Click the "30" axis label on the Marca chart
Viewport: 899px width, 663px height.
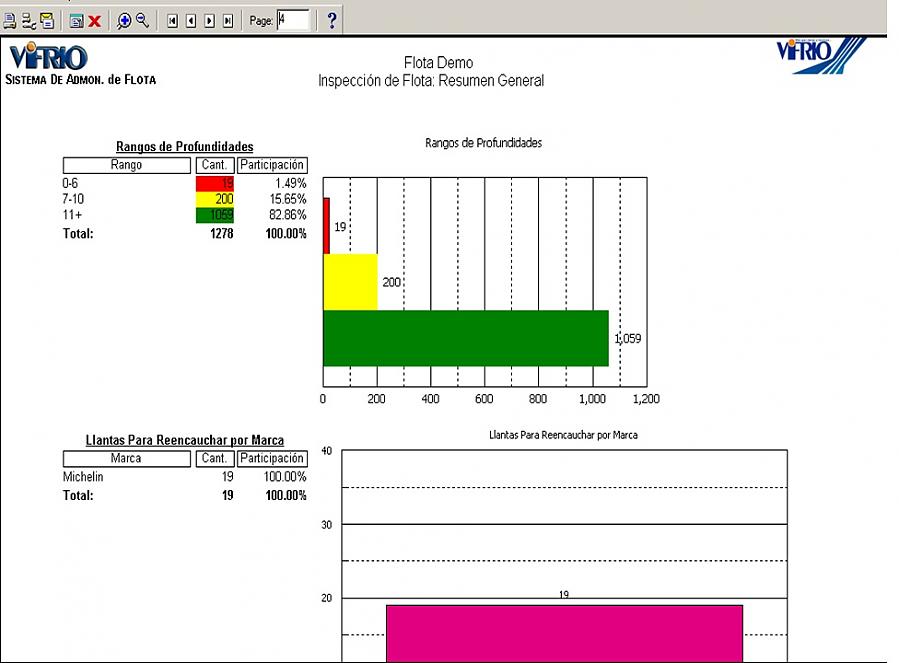tap(326, 525)
